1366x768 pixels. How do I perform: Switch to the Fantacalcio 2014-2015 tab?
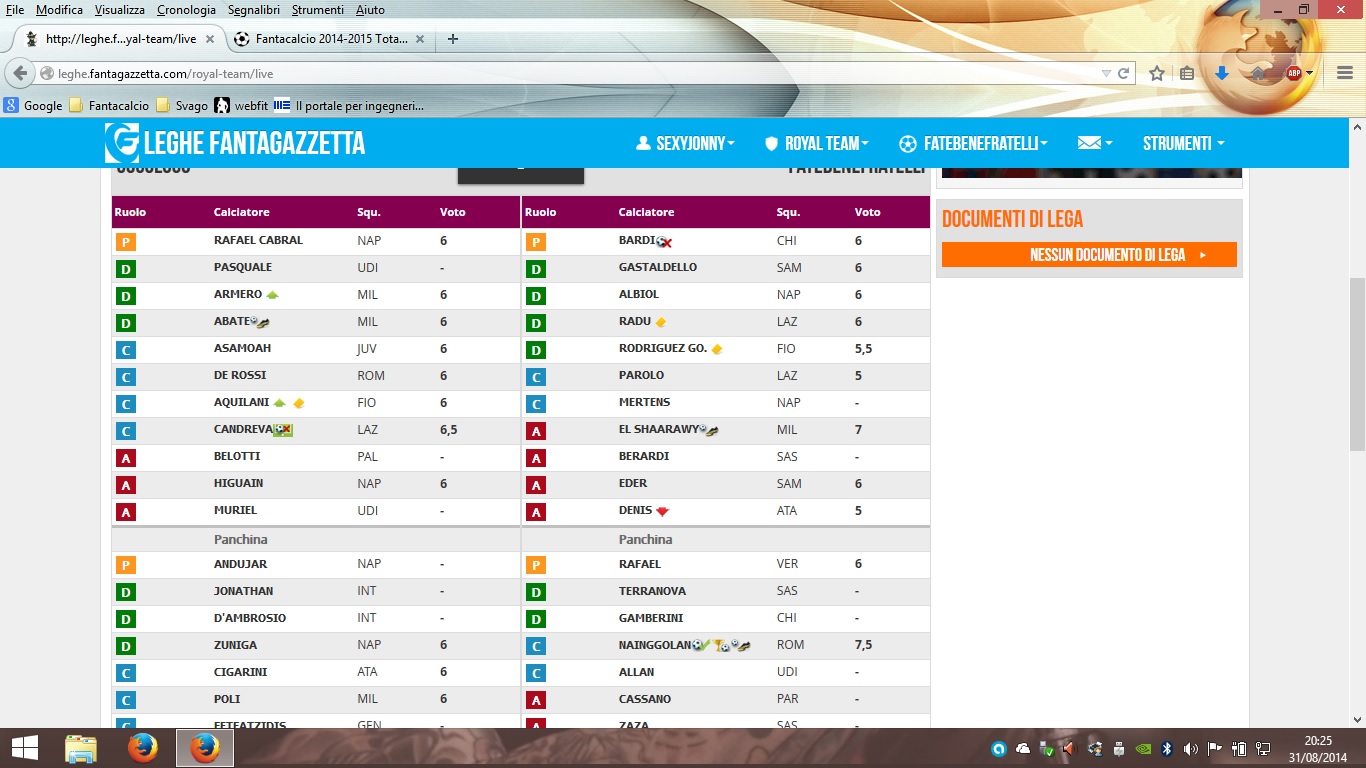[330, 39]
